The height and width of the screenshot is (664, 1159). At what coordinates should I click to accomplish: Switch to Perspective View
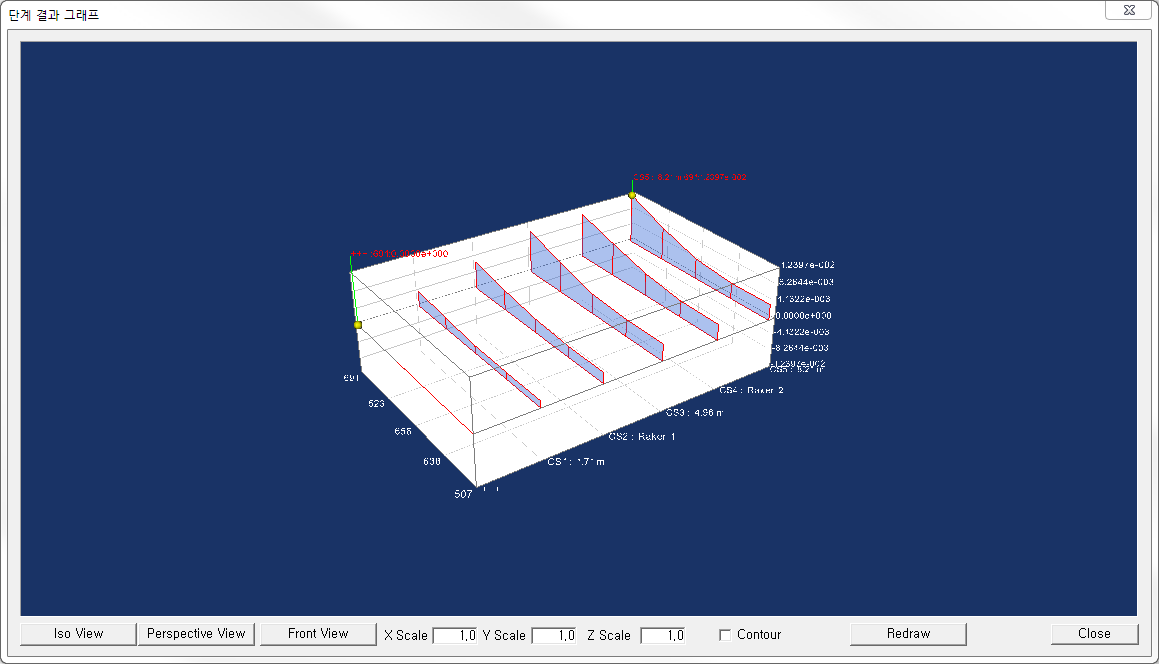coord(196,634)
